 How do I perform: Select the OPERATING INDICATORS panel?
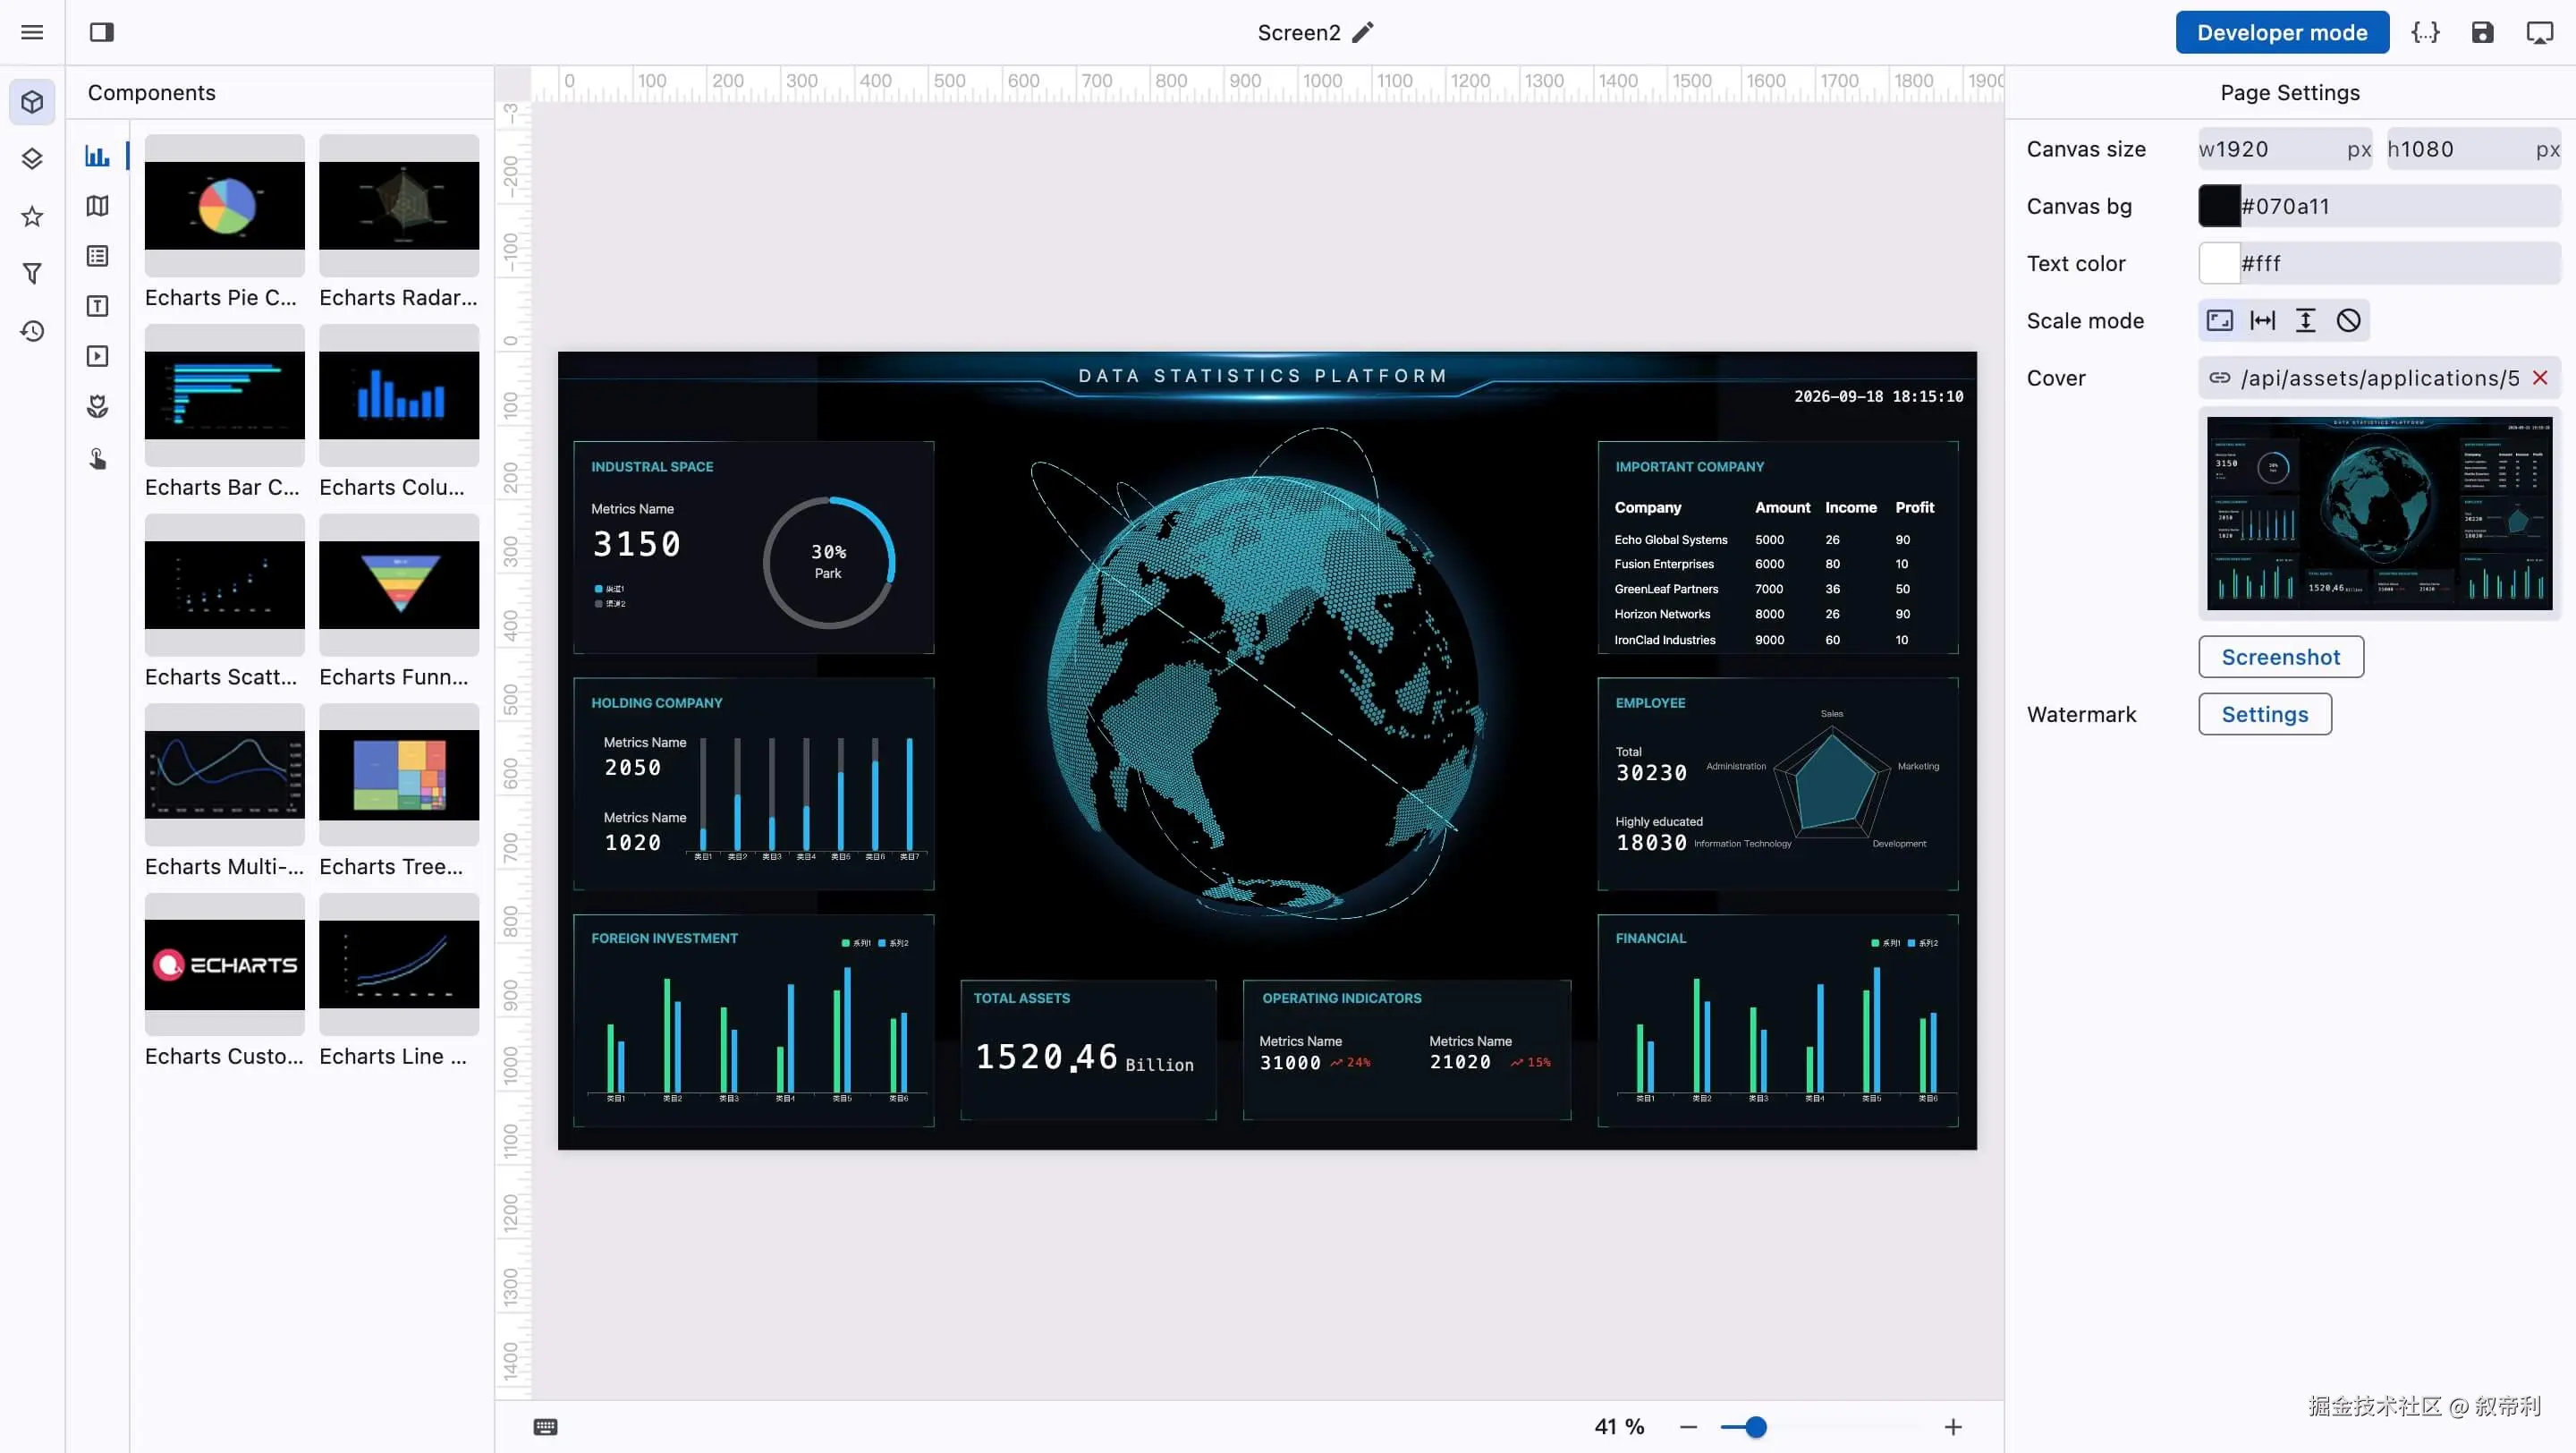click(x=1407, y=1050)
